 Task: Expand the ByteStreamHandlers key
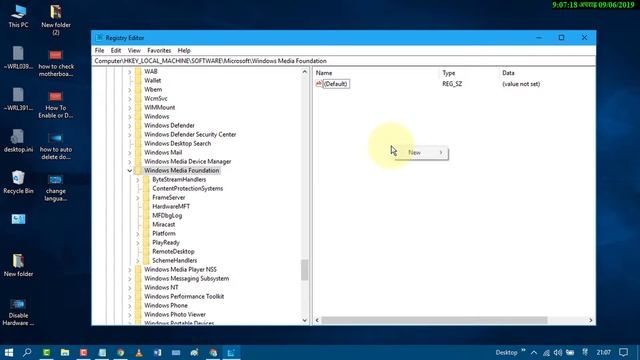138,180
